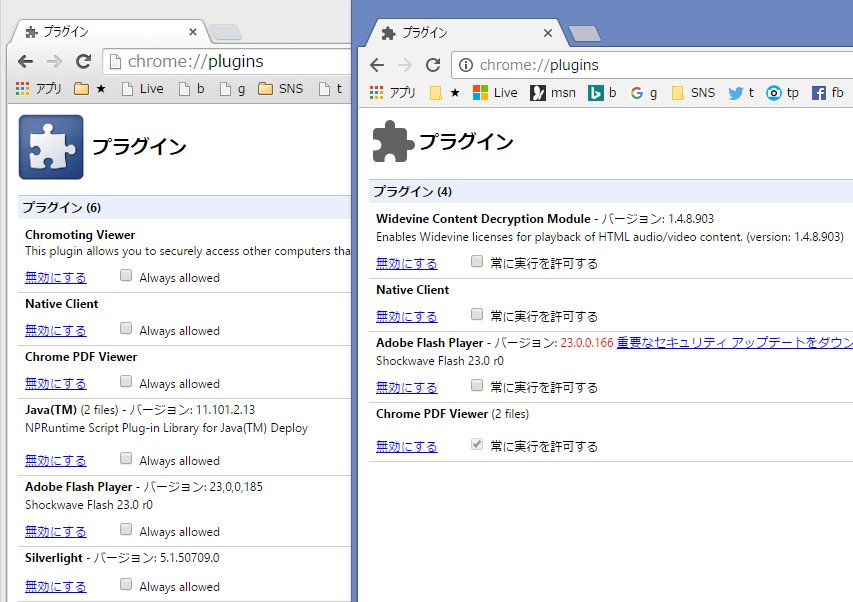Disable Adobe Flash Player in right window
853x602 pixels.
pos(406,388)
